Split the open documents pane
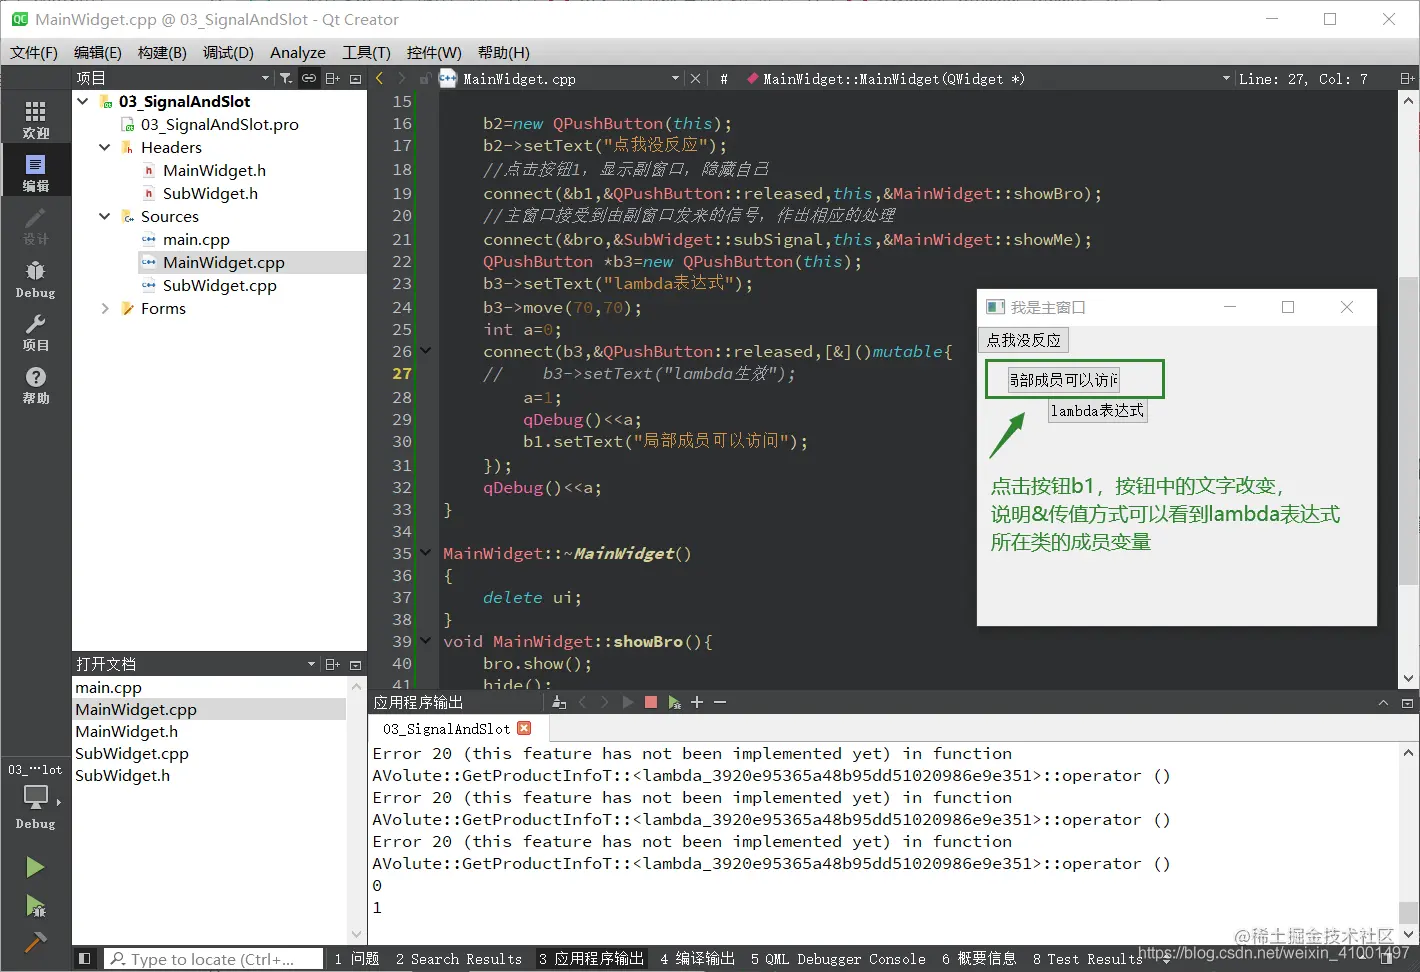The image size is (1420, 972). coord(333,664)
